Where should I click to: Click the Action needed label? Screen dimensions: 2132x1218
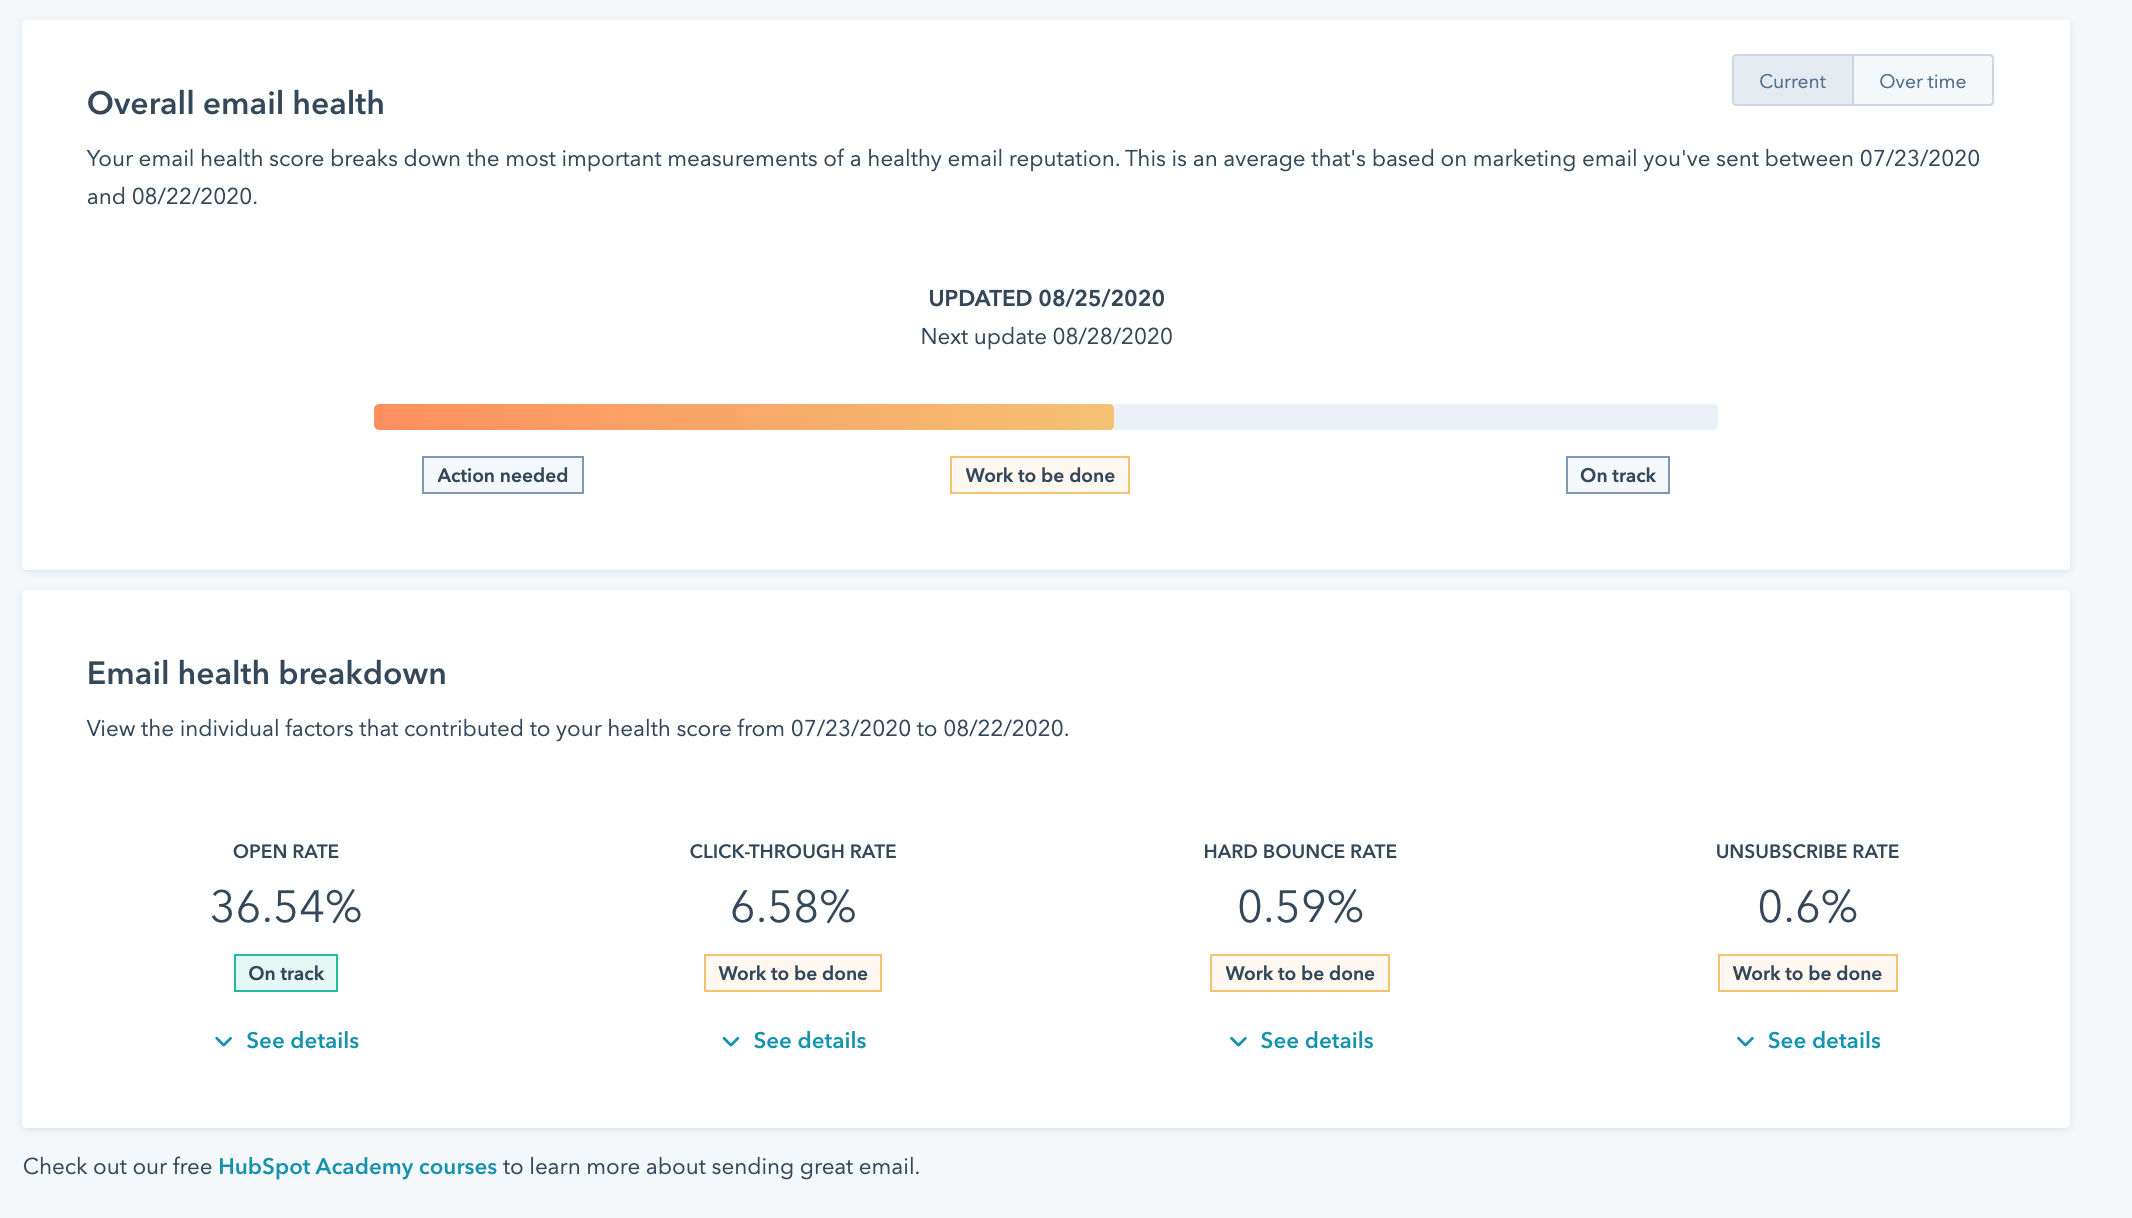coord(502,475)
